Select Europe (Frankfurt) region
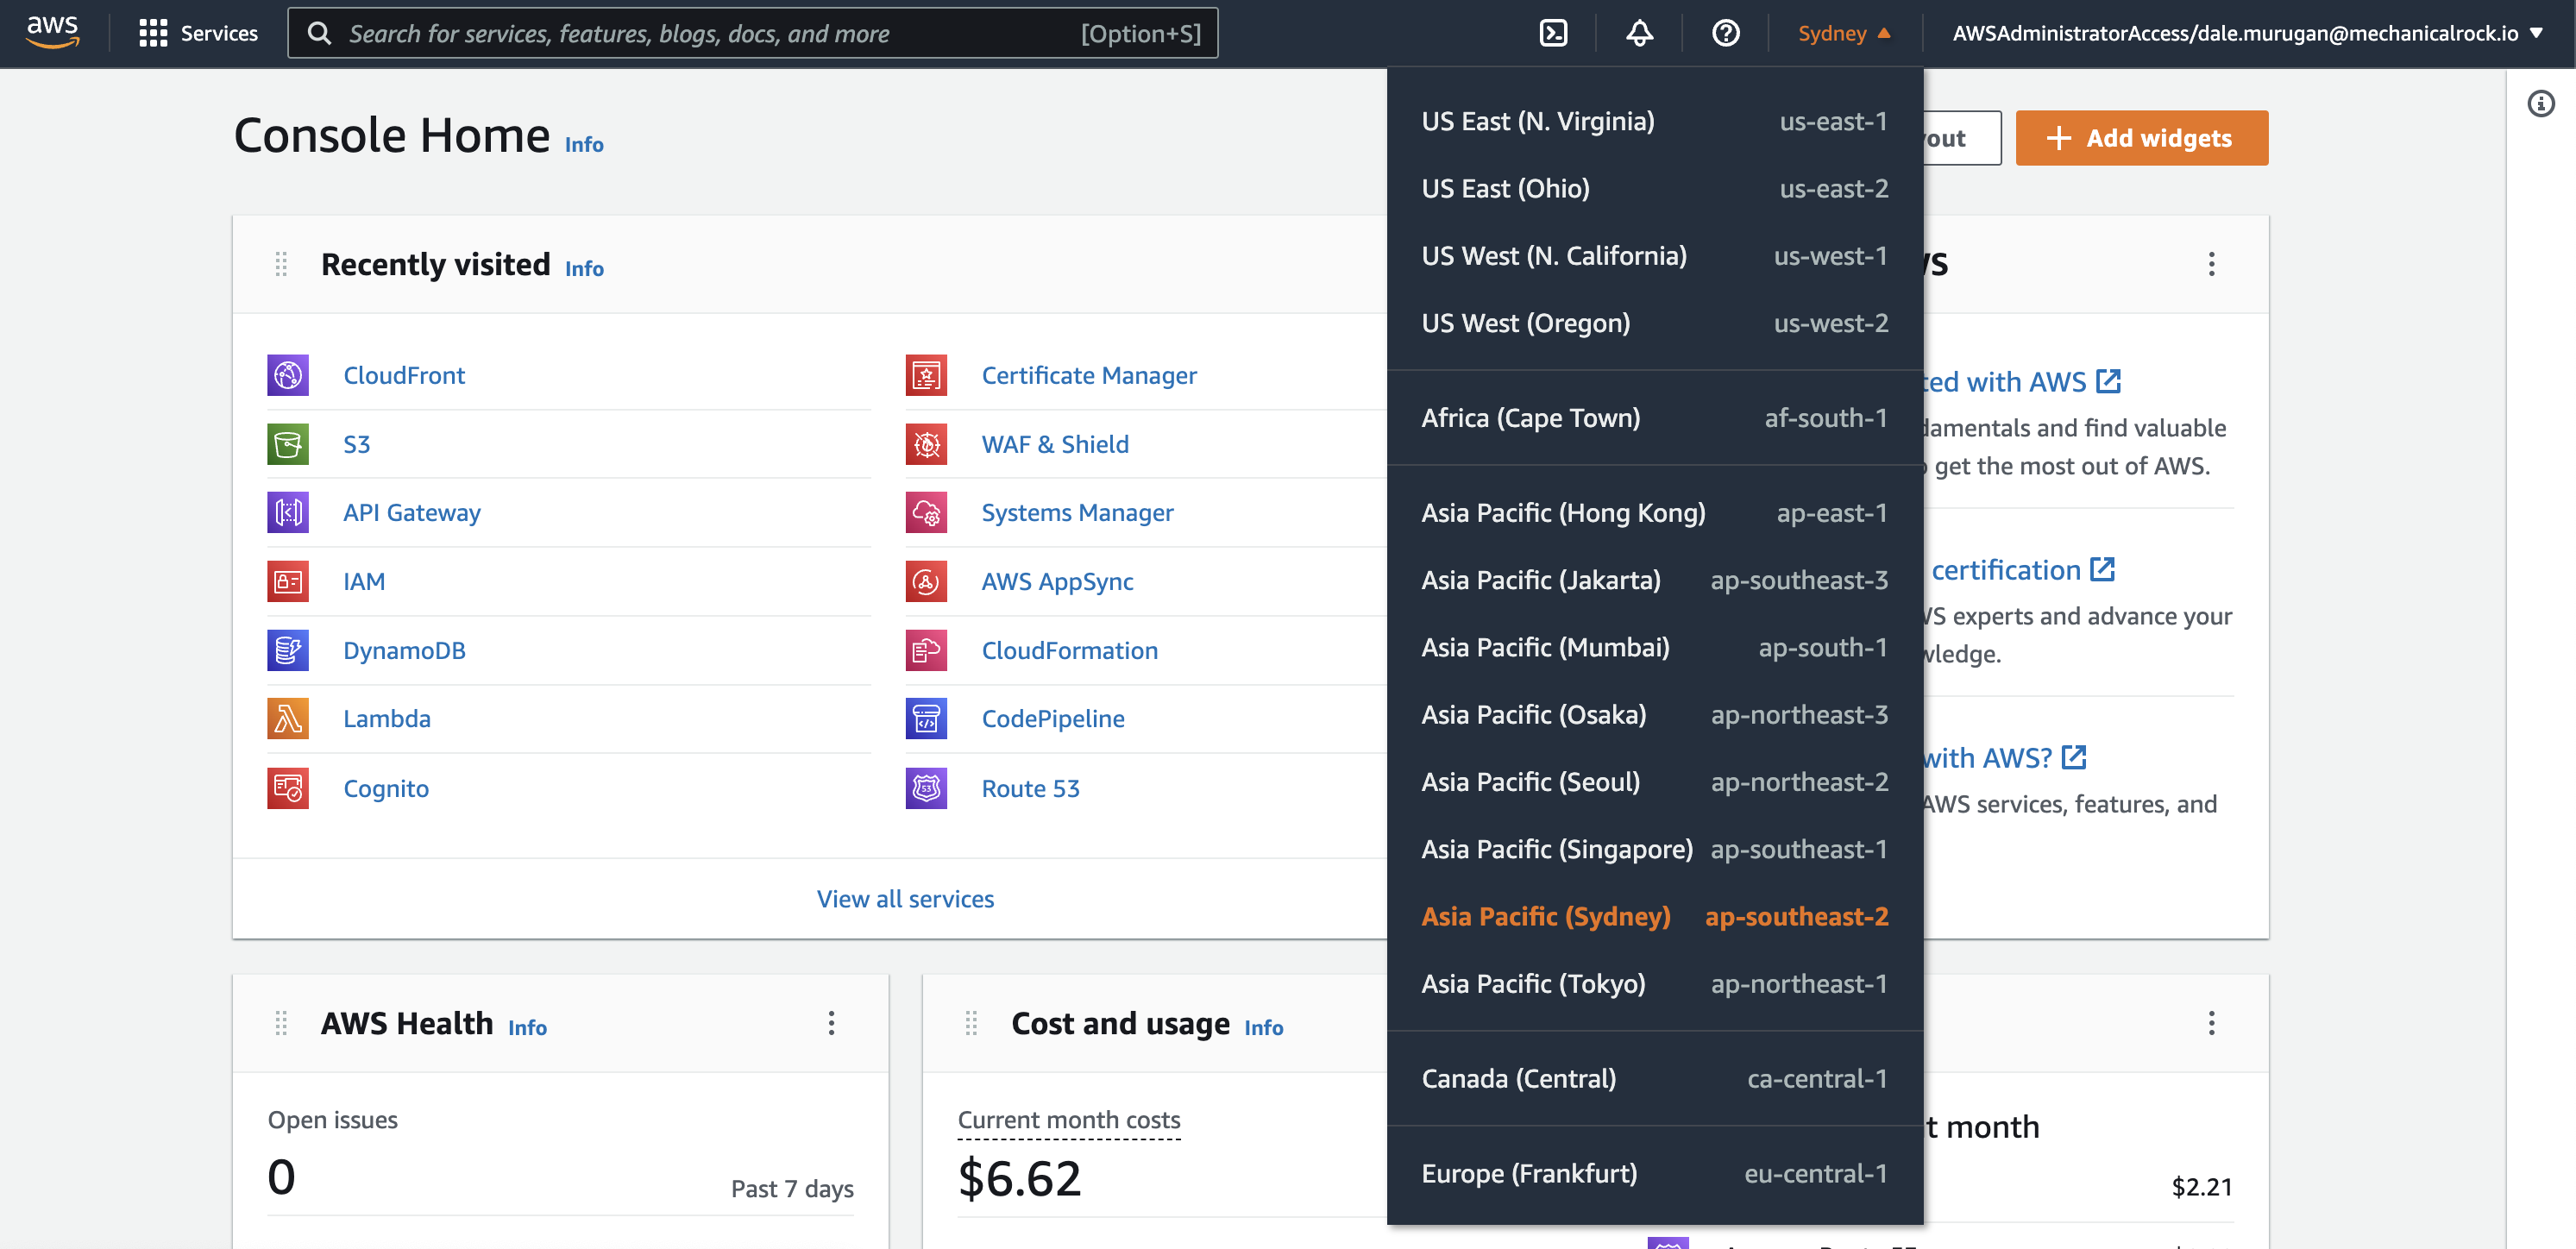 1655,1174
